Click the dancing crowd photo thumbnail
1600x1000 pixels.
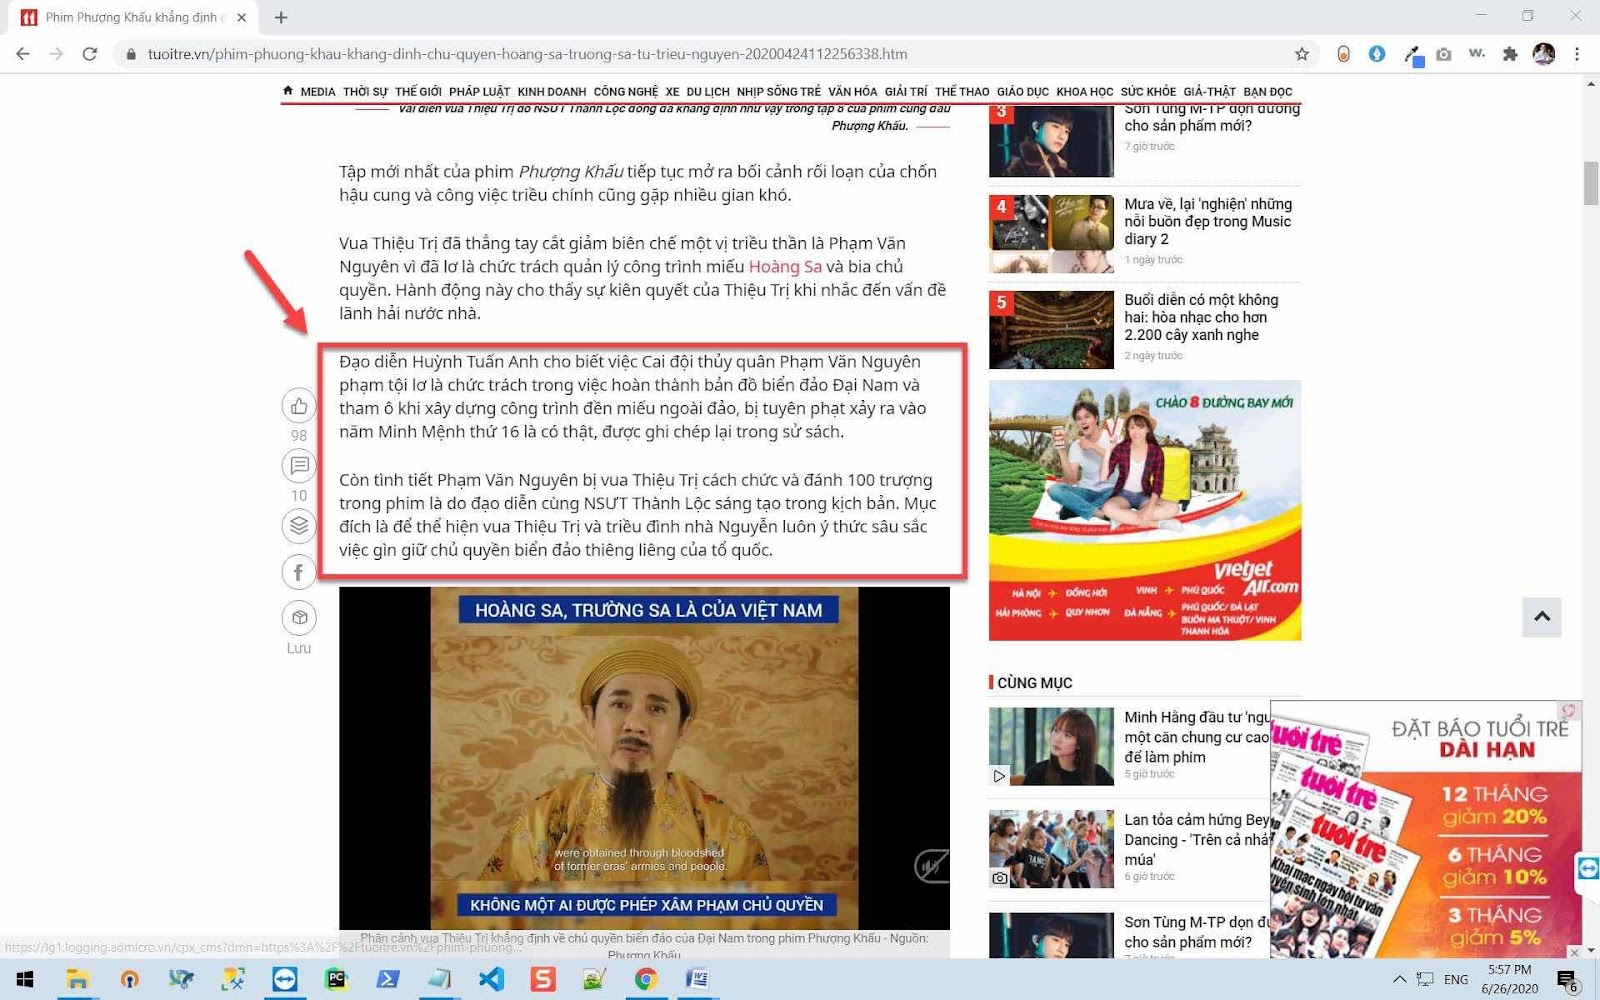[1051, 849]
